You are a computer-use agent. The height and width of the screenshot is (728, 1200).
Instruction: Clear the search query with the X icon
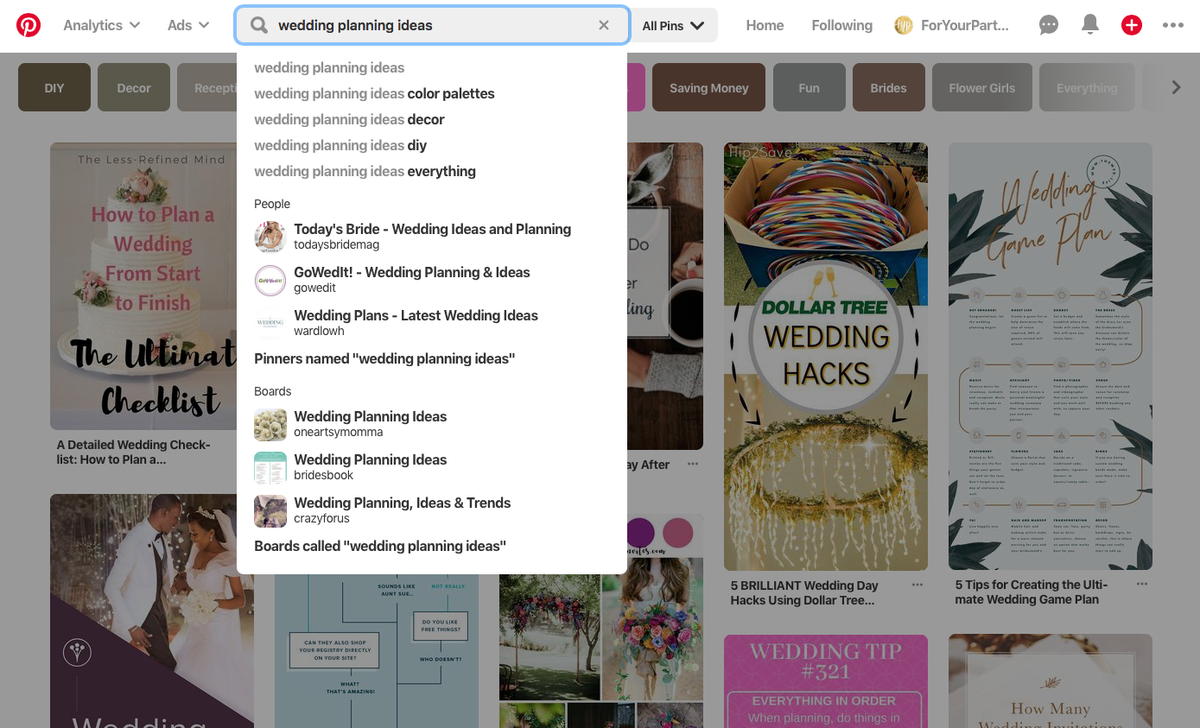604,25
